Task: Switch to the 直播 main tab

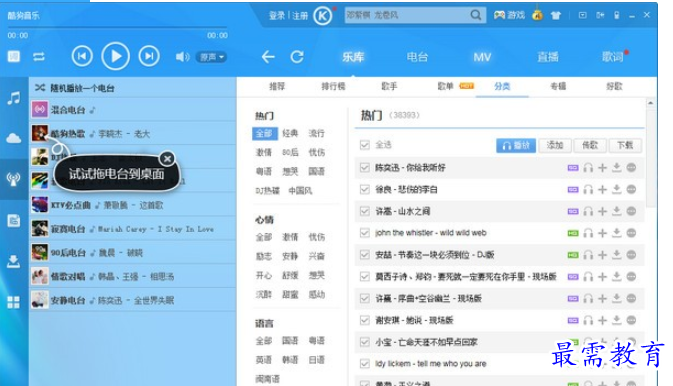Action: [548, 57]
